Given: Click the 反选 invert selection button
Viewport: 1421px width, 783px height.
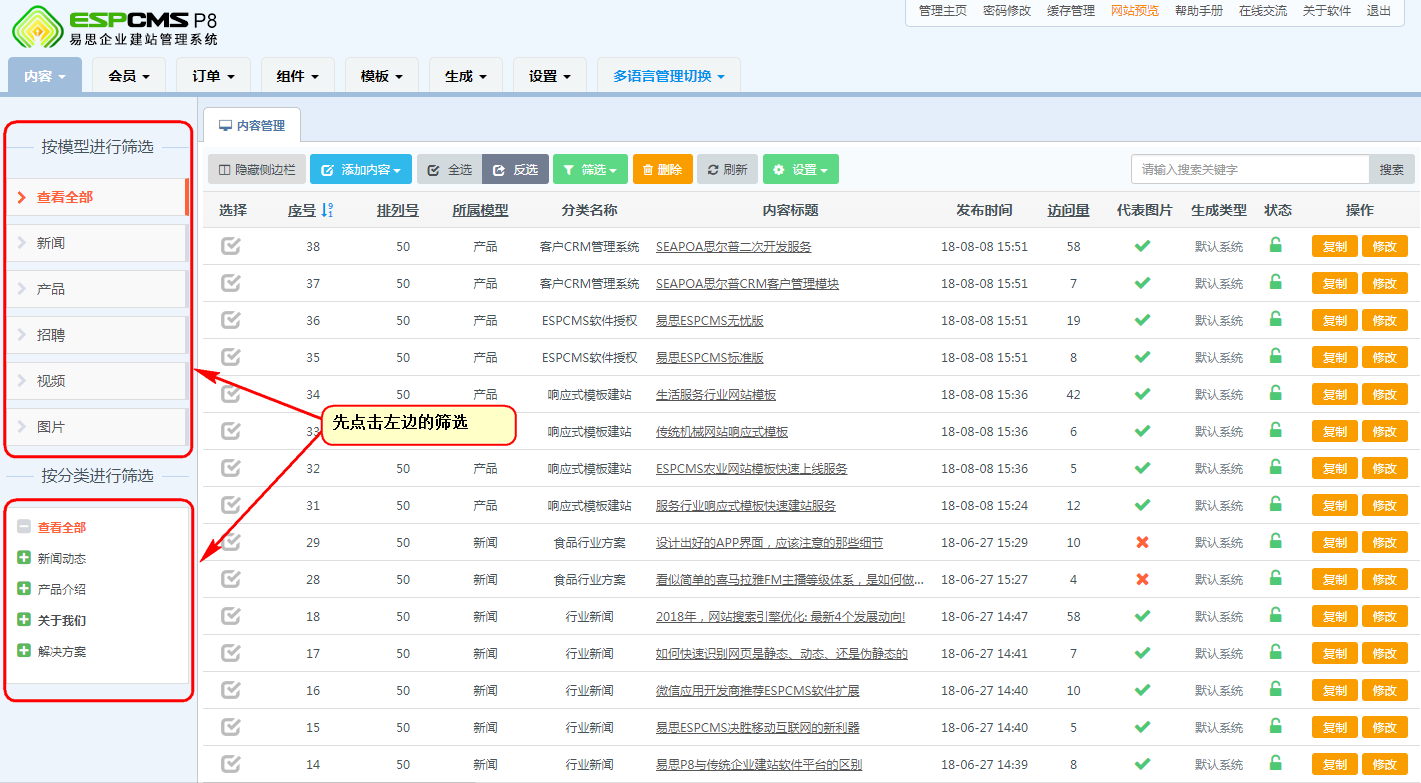Looking at the screenshot, I should coord(515,169).
